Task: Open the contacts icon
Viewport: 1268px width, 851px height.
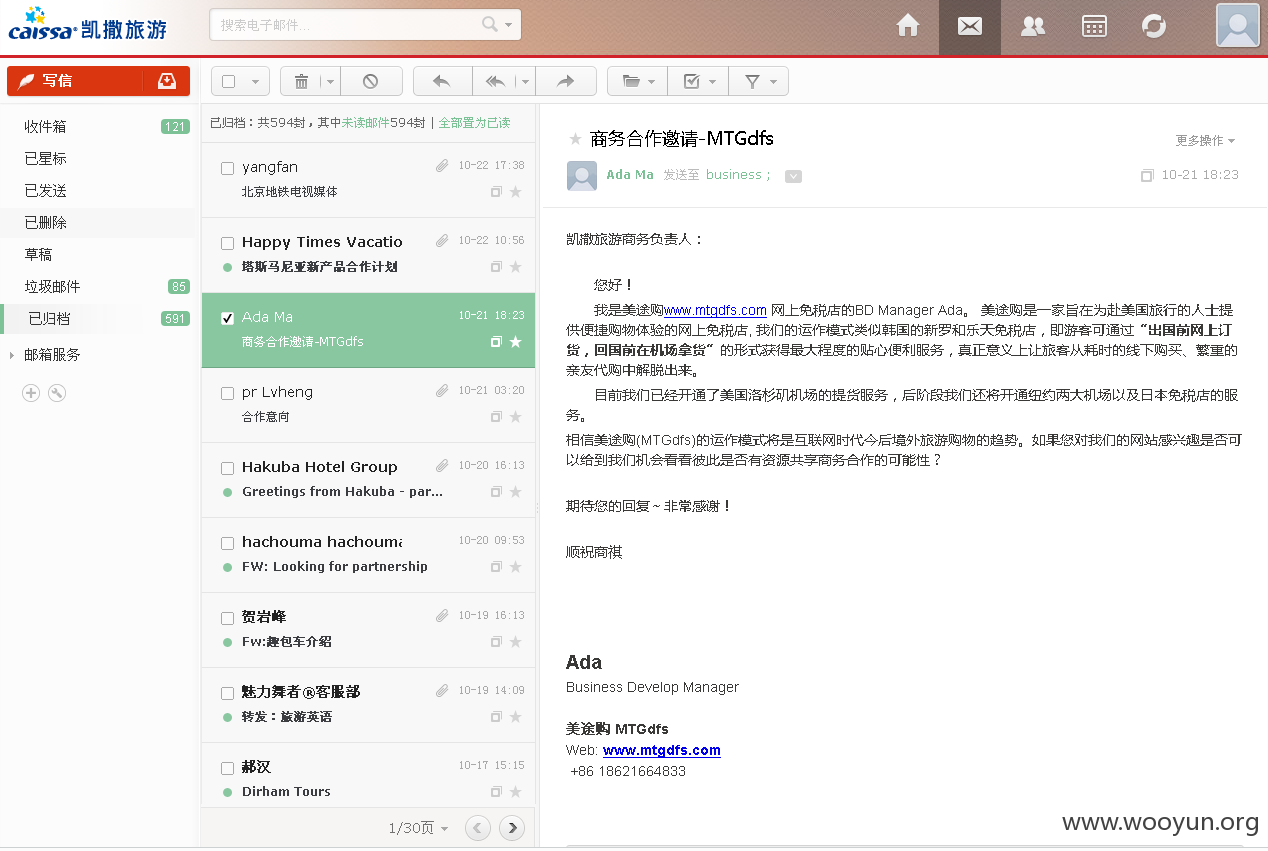Action: (x=1033, y=27)
